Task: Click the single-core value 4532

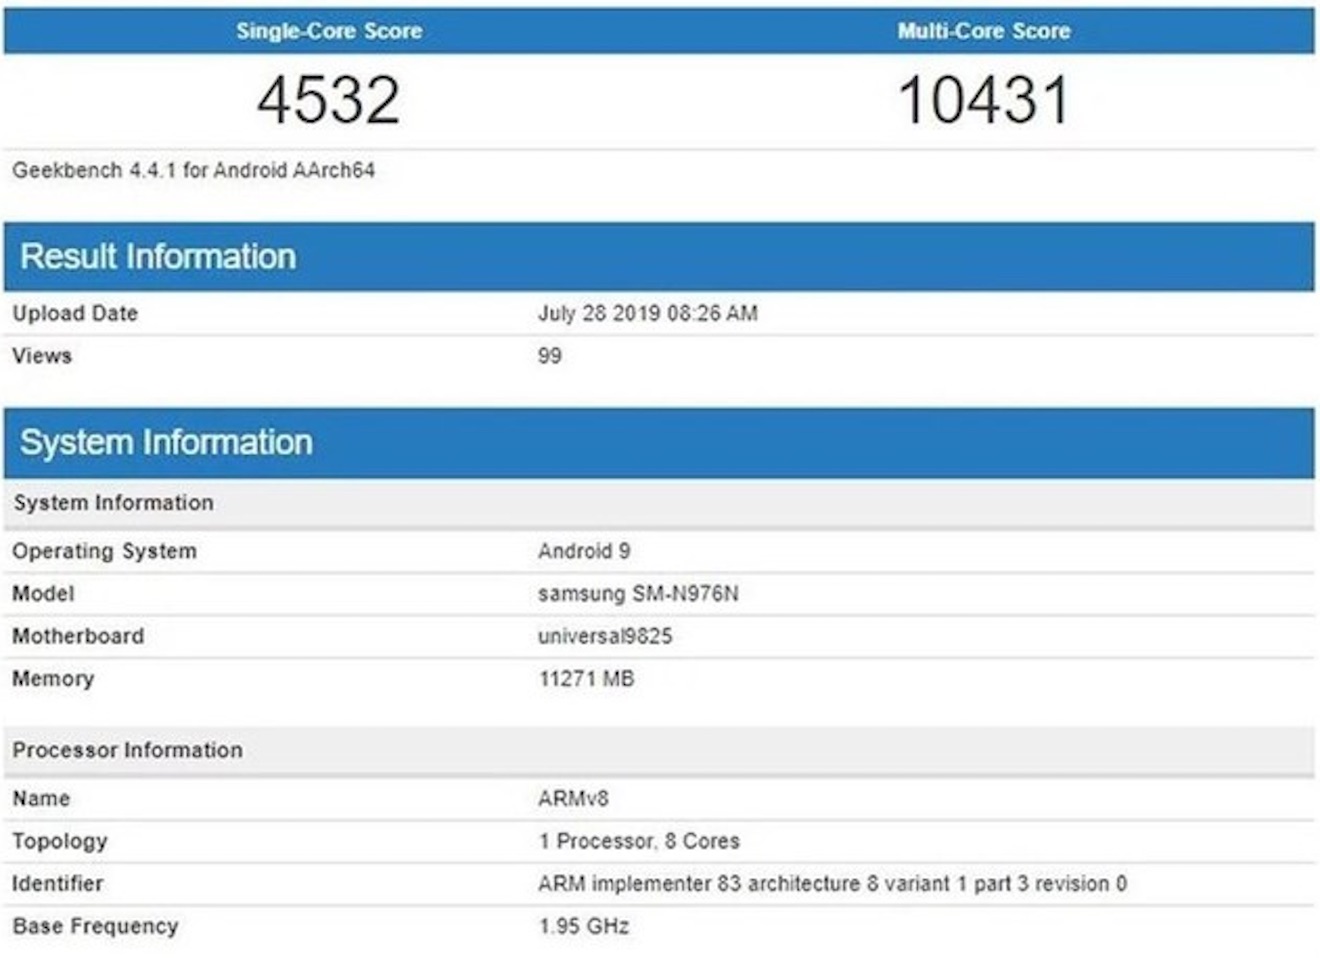Action: point(329,100)
